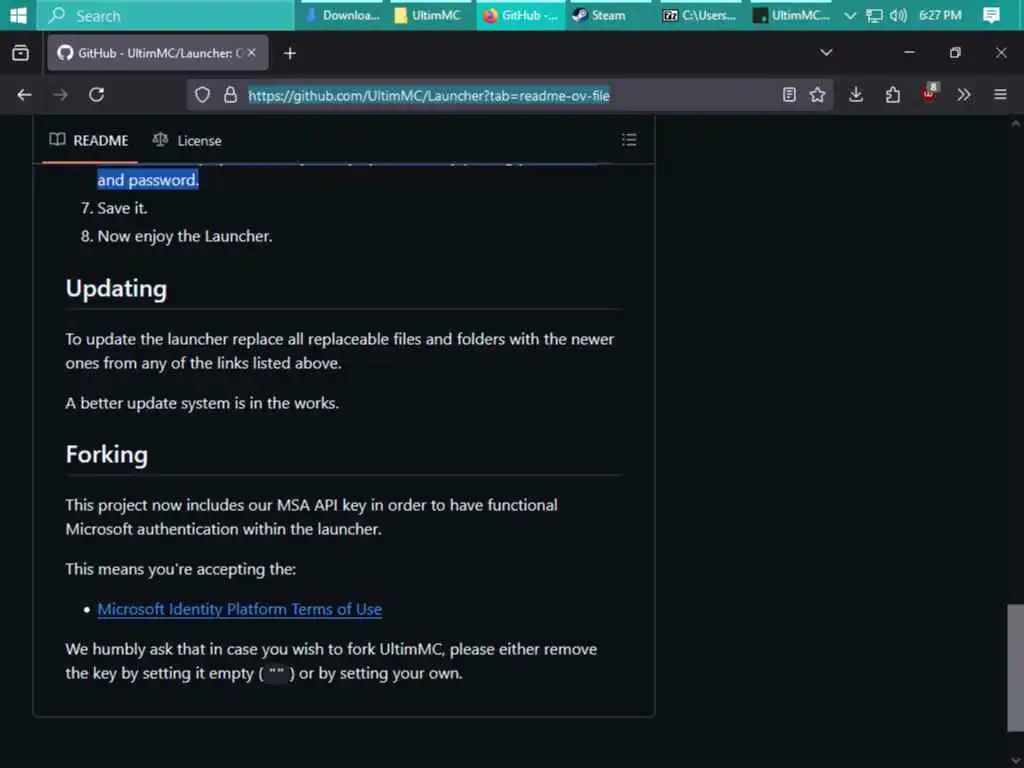Click 'A better update system' sentence
The height and width of the screenshot is (768, 1024).
[x=202, y=403]
